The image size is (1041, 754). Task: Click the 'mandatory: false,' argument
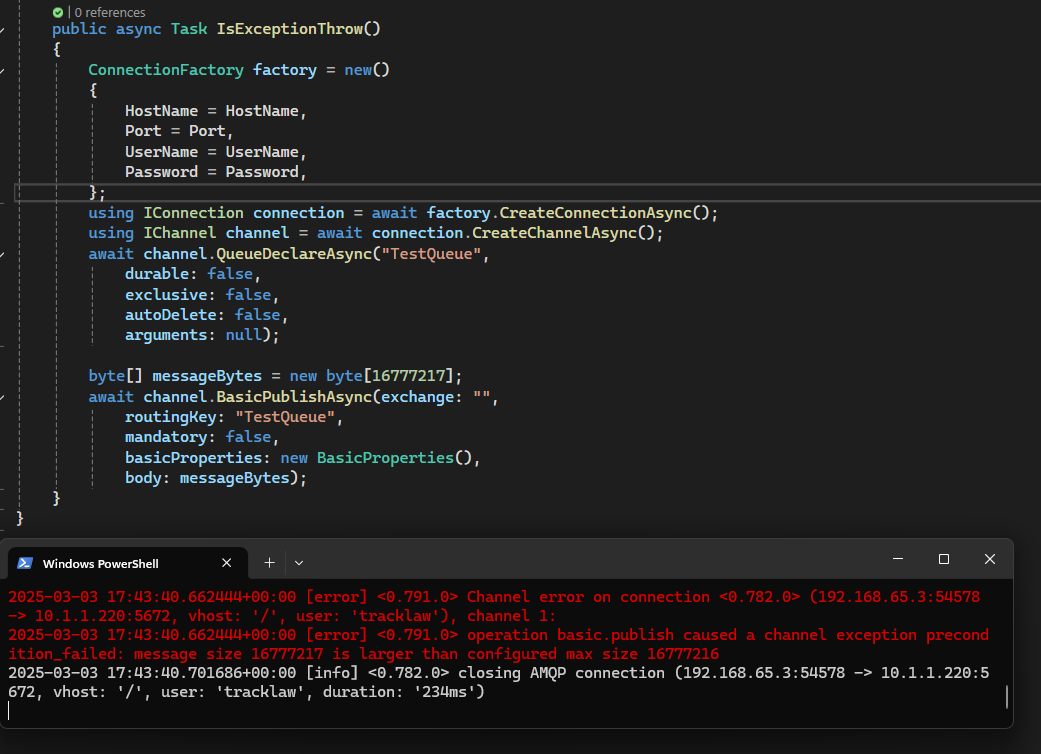[x=202, y=437]
